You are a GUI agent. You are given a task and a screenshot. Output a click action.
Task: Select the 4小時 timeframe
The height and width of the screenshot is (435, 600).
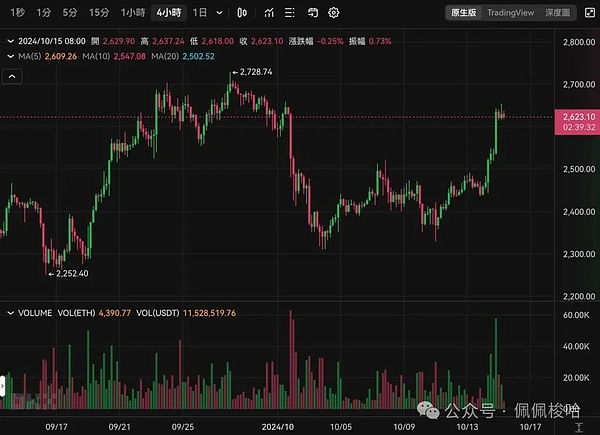(169, 13)
